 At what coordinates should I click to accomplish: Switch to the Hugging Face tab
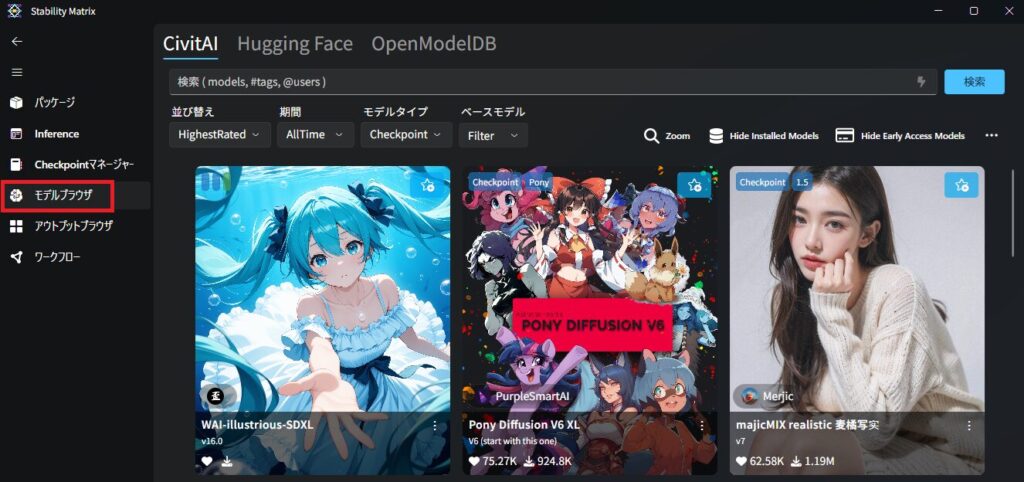tap(294, 44)
